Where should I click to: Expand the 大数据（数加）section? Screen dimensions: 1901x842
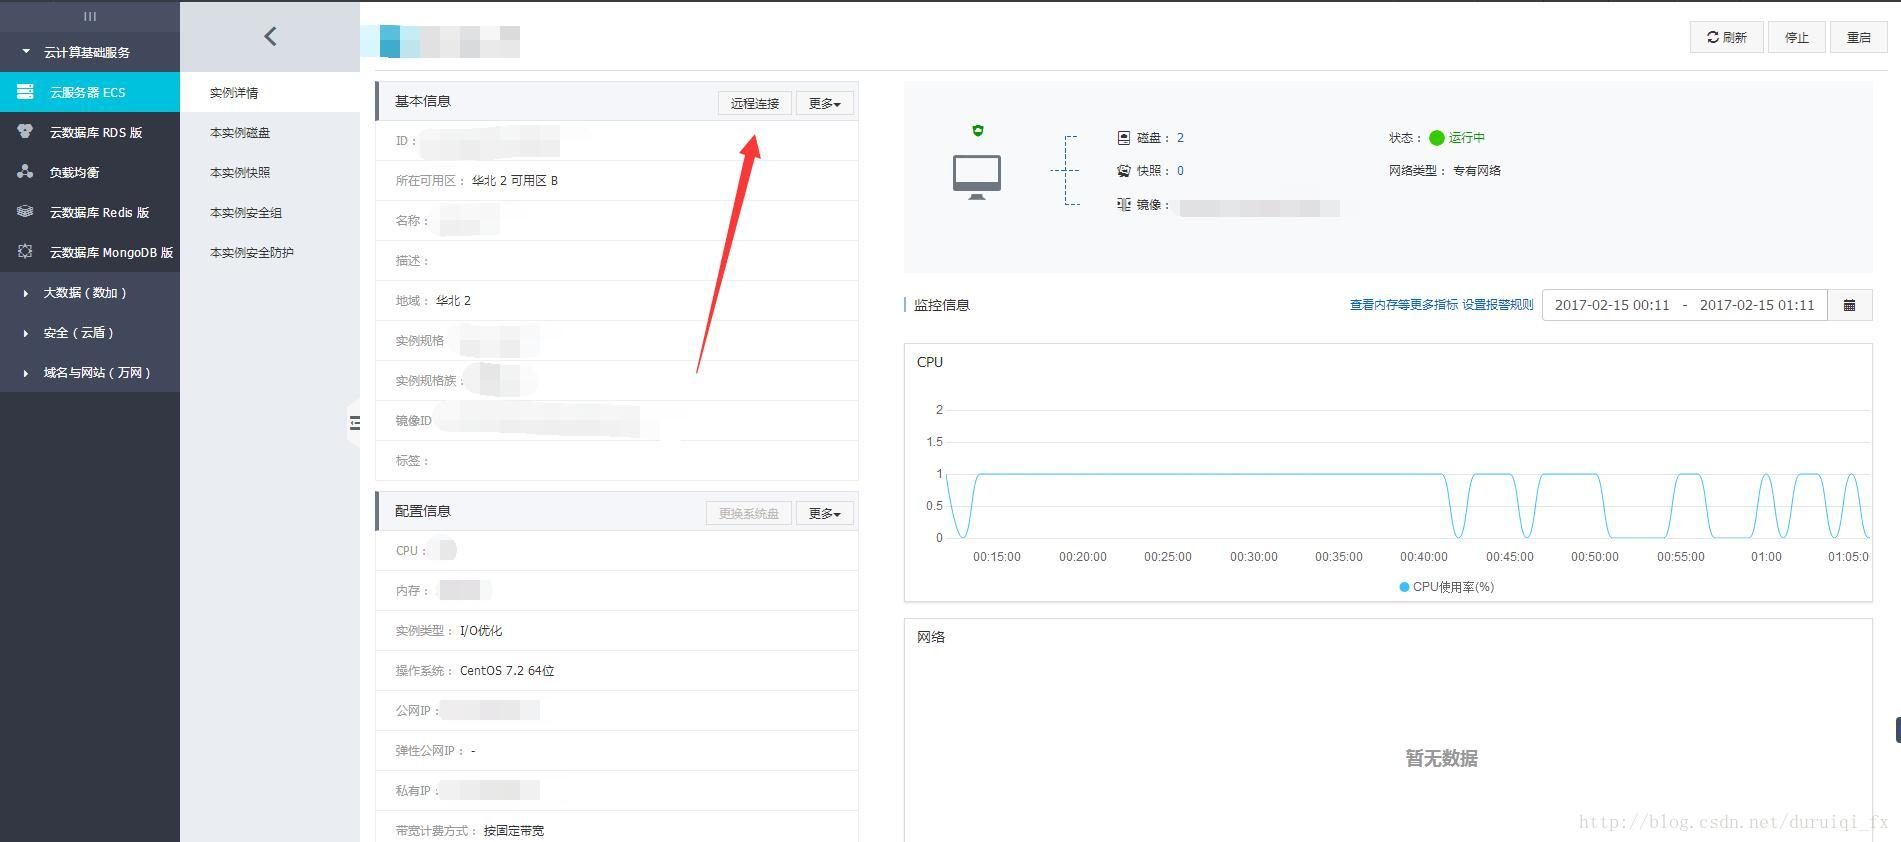[84, 293]
